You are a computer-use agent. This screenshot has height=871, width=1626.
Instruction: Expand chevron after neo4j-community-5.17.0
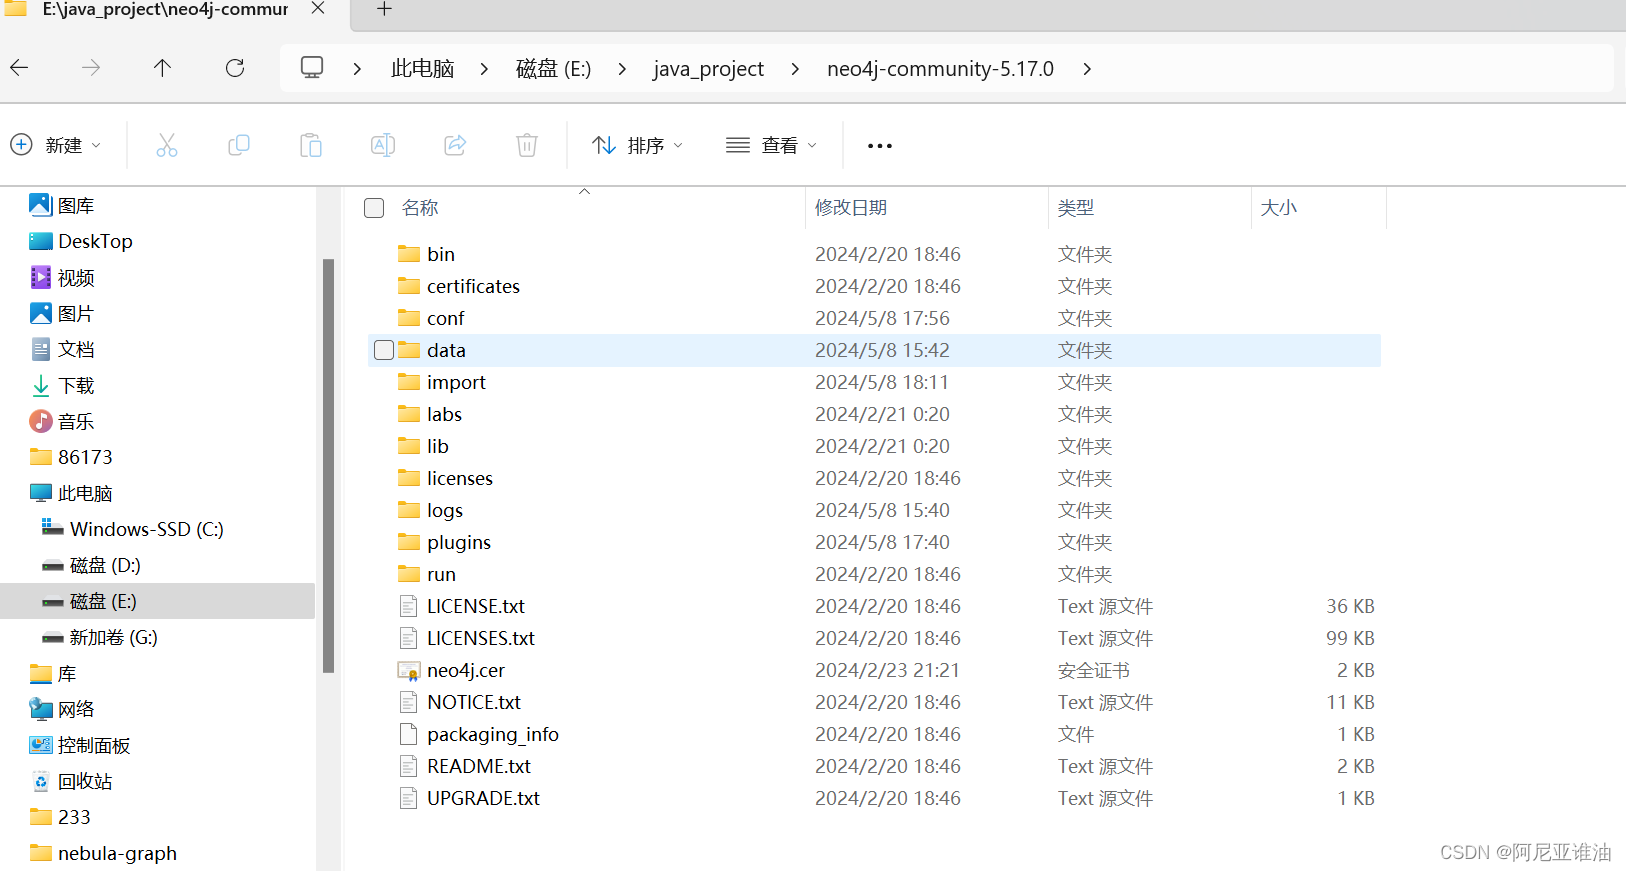1087,69
